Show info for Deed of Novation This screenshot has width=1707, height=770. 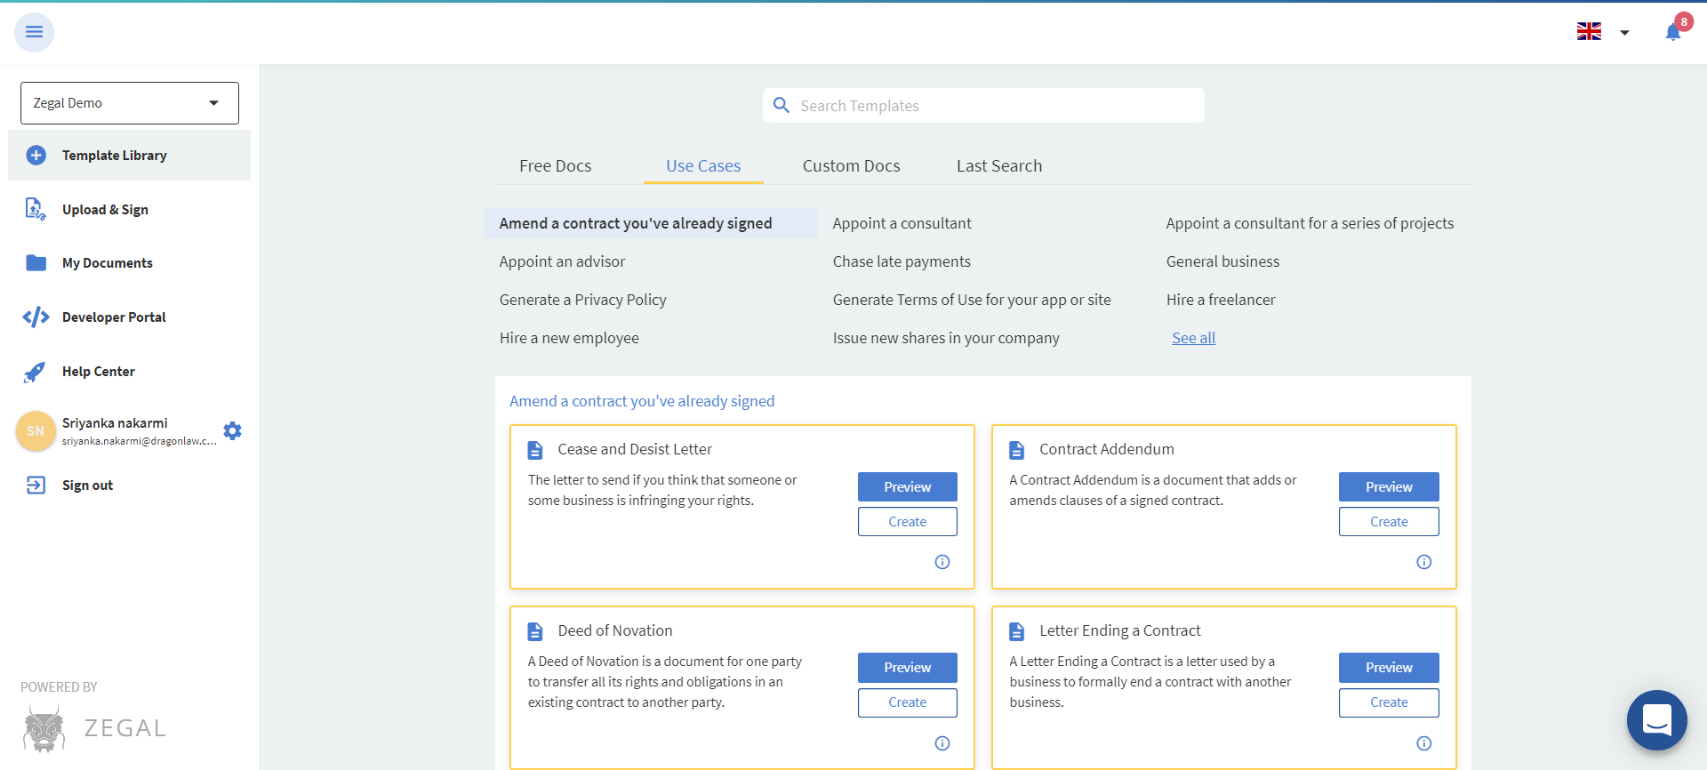942,743
